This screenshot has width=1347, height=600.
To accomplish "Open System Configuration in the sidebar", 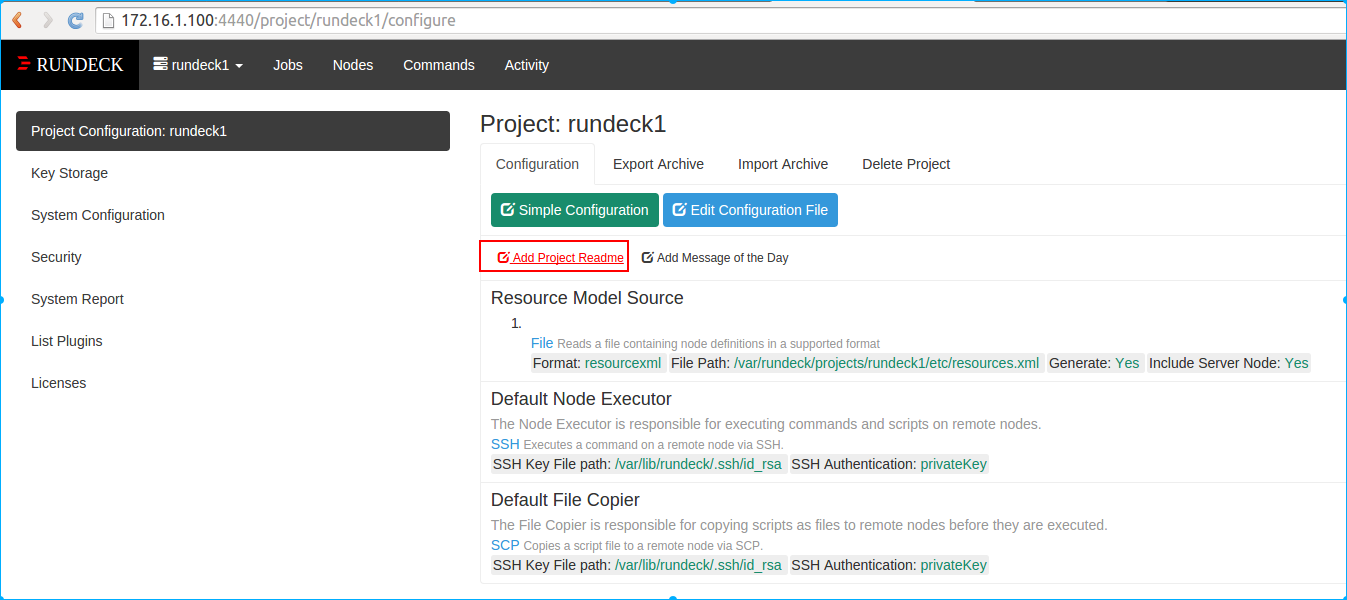I will (x=98, y=215).
